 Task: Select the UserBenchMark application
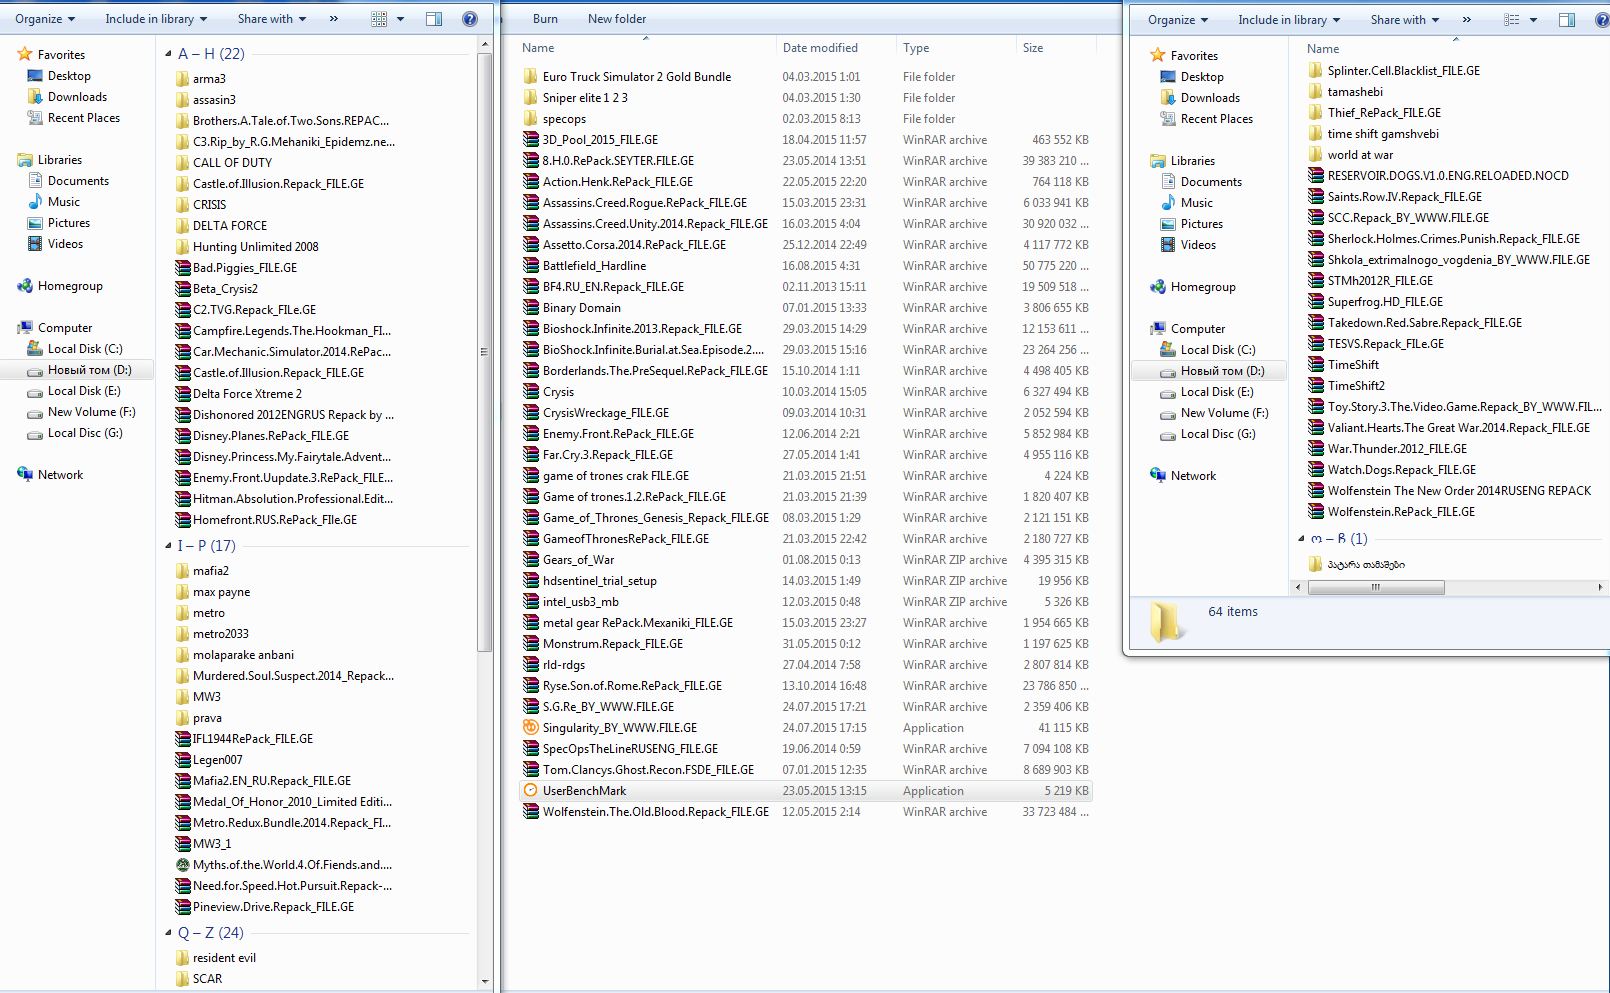click(583, 790)
